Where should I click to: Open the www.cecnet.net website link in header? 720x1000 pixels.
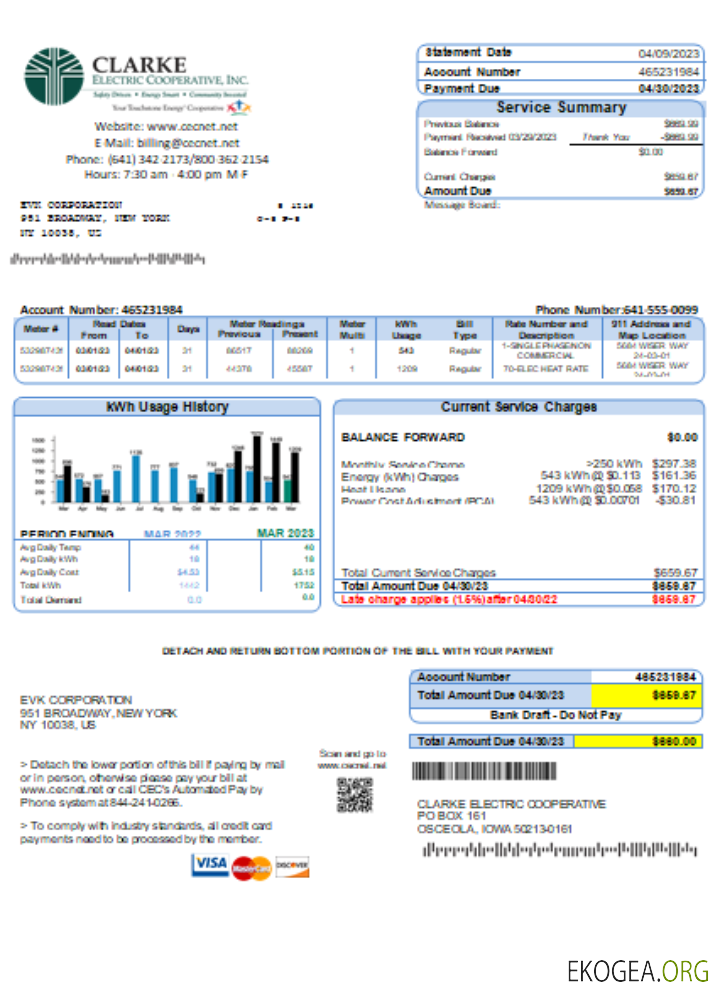[x=192, y=126]
